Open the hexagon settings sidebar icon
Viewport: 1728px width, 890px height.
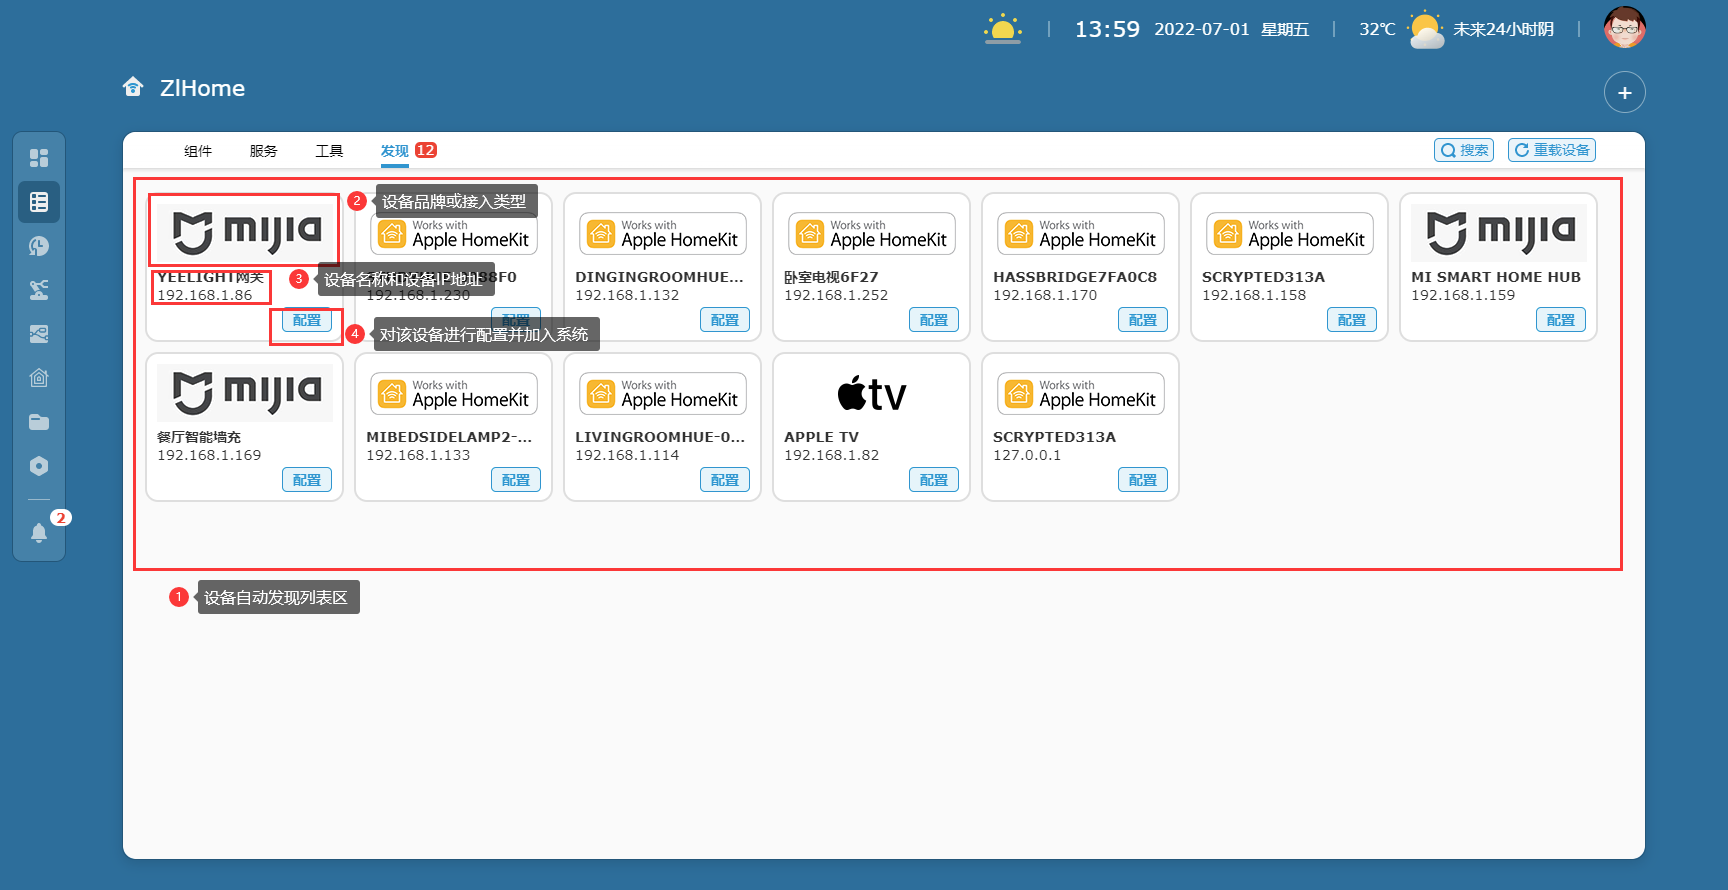39,466
